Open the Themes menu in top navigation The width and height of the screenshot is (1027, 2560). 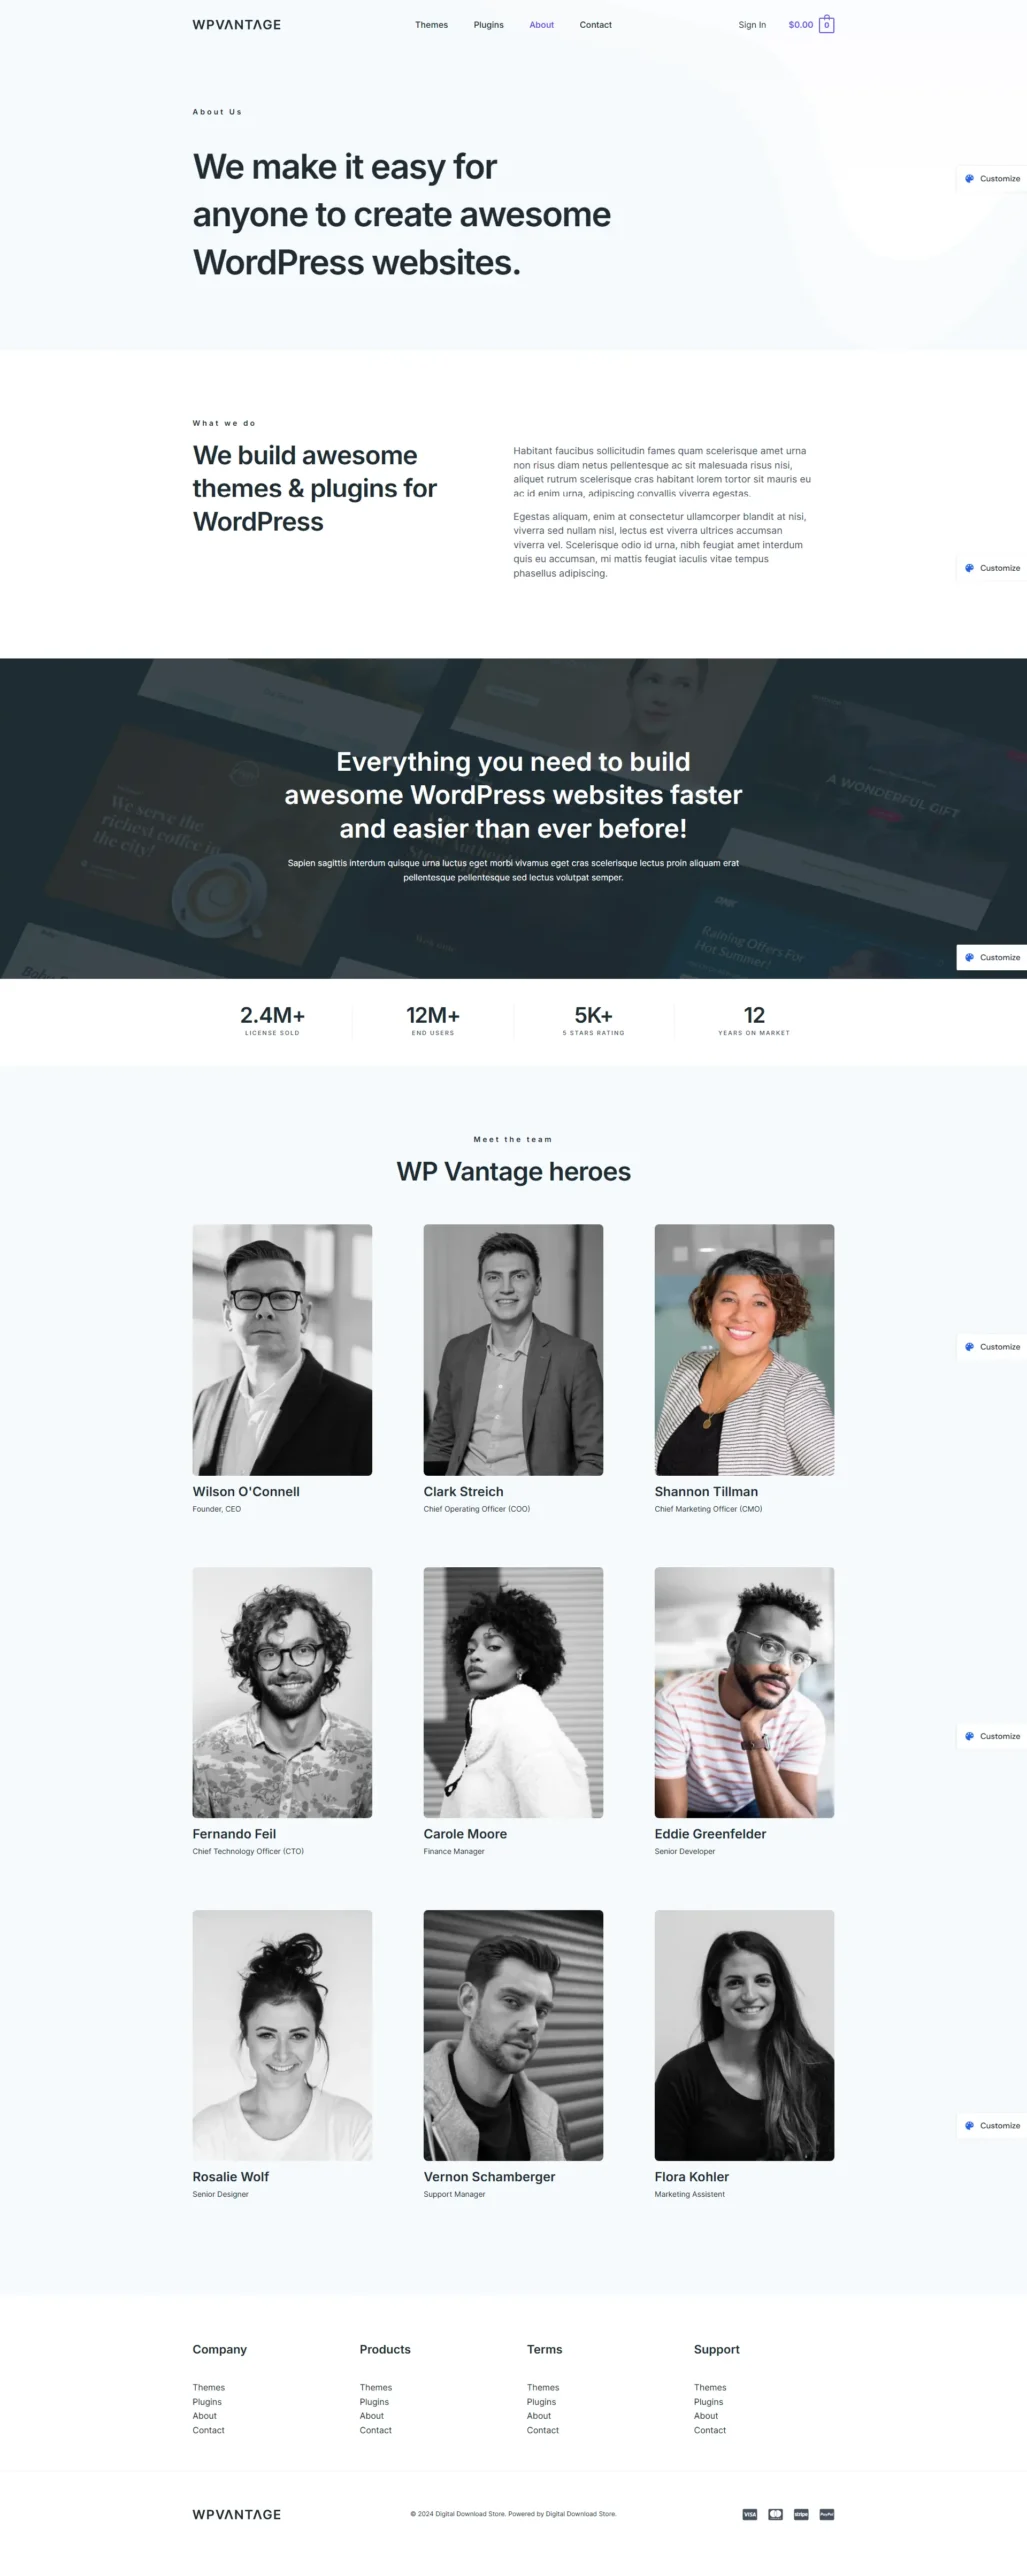point(431,25)
